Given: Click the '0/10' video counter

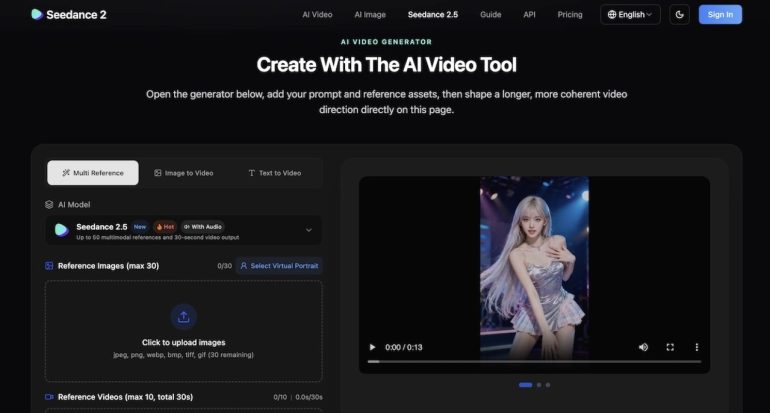Looking at the screenshot, I should [x=280, y=397].
